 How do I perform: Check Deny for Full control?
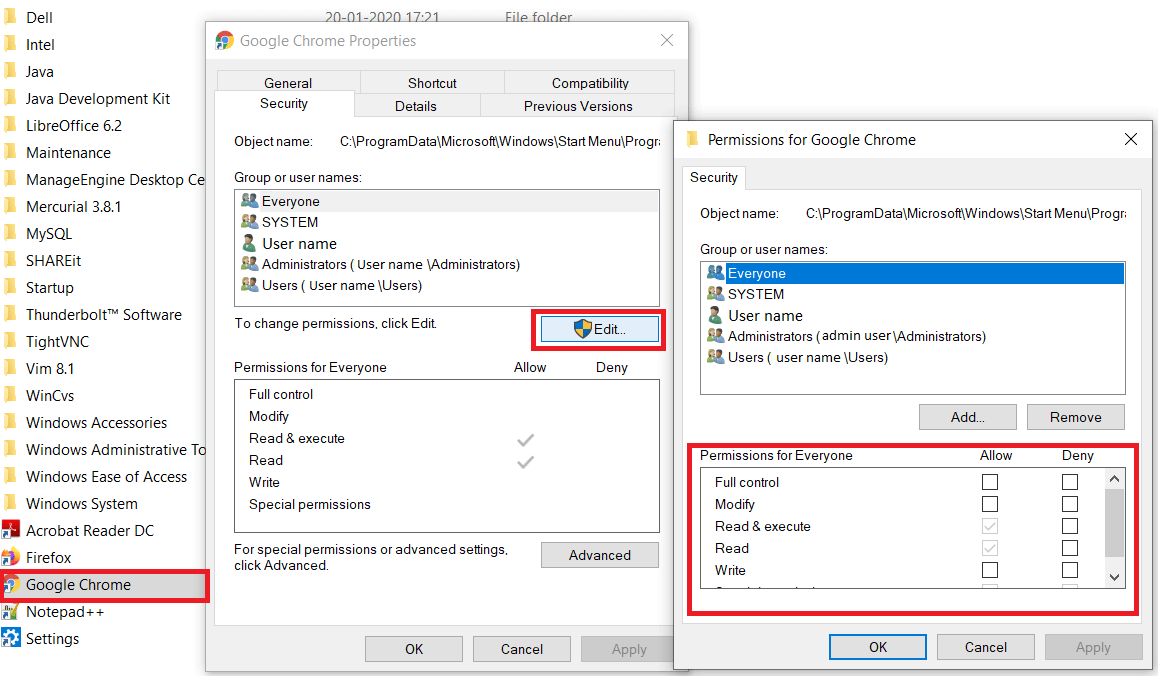coord(1069,482)
